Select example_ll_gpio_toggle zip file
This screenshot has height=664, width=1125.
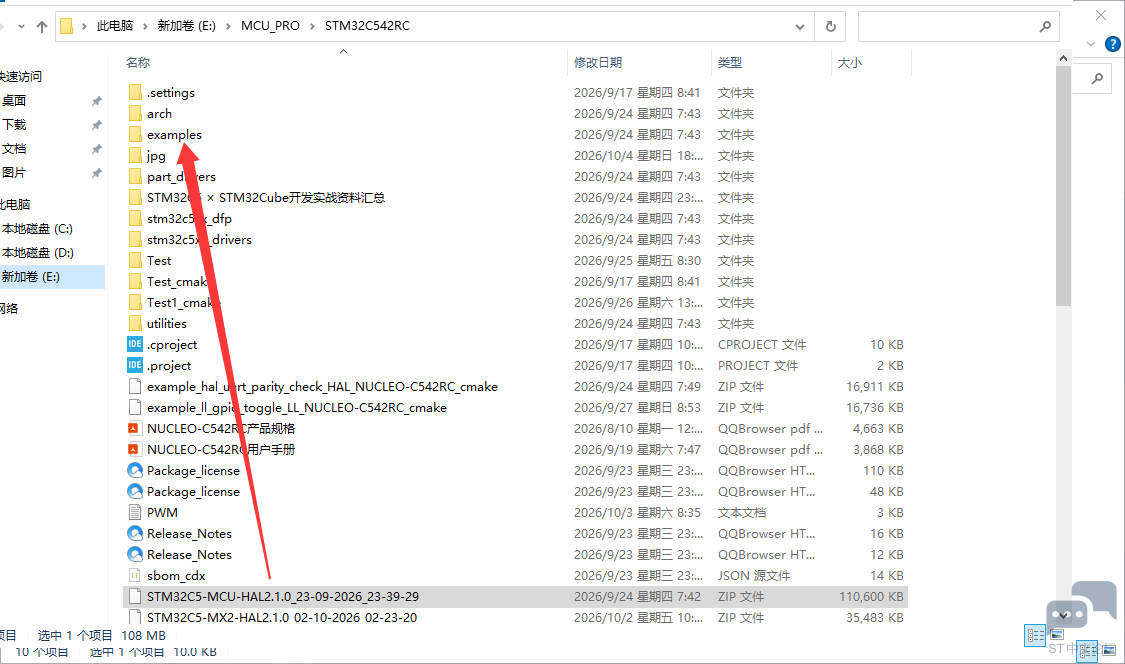pos(296,407)
